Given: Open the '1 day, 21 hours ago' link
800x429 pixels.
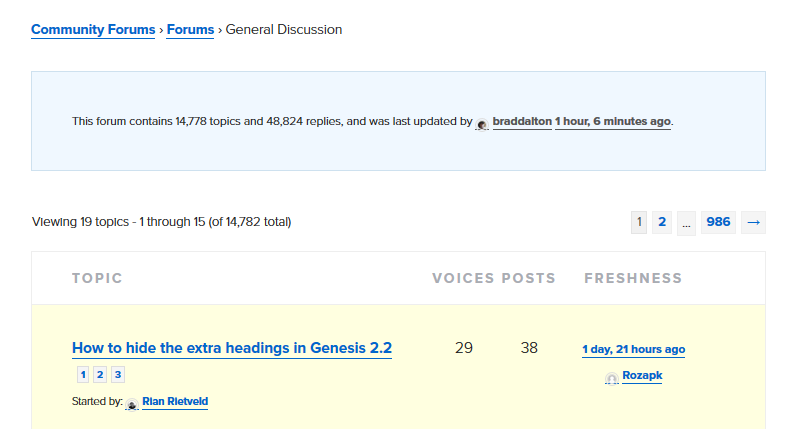Looking at the screenshot, I should click(x=633, y=349).
